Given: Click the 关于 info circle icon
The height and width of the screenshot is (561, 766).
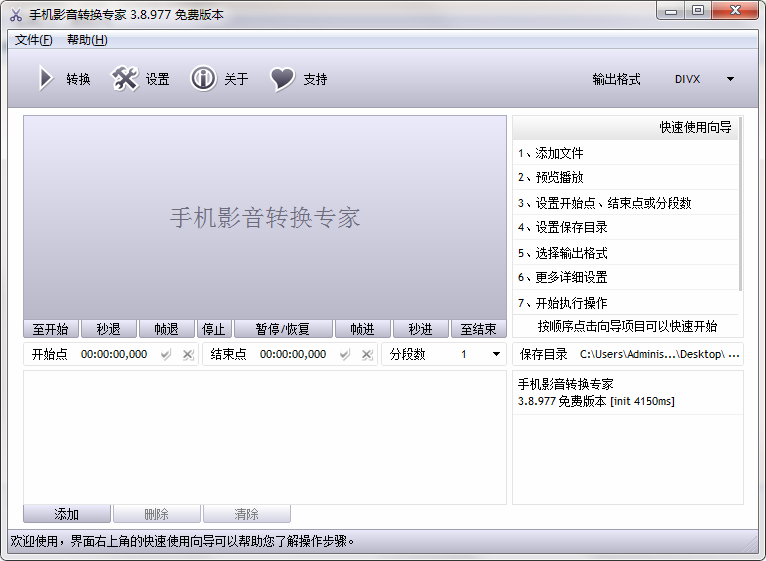Looking at the screenshot, I should pyautogui.click(x=203, y=79).
